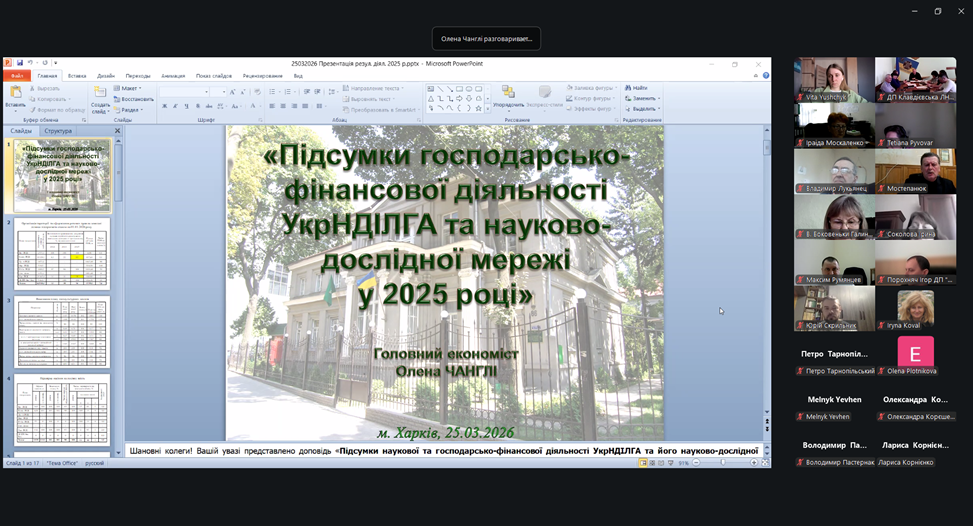The image size is (973, 526).
Task: Click the File (Файл) button
Action: [17, 75]
